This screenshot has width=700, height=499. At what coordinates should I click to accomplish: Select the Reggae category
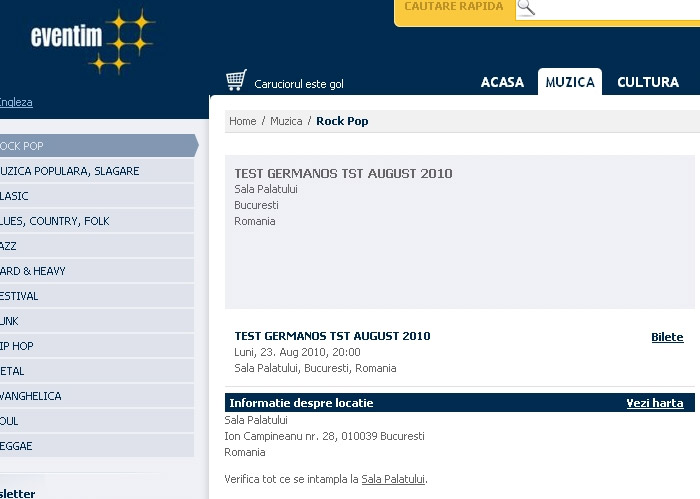click(97, 446)
